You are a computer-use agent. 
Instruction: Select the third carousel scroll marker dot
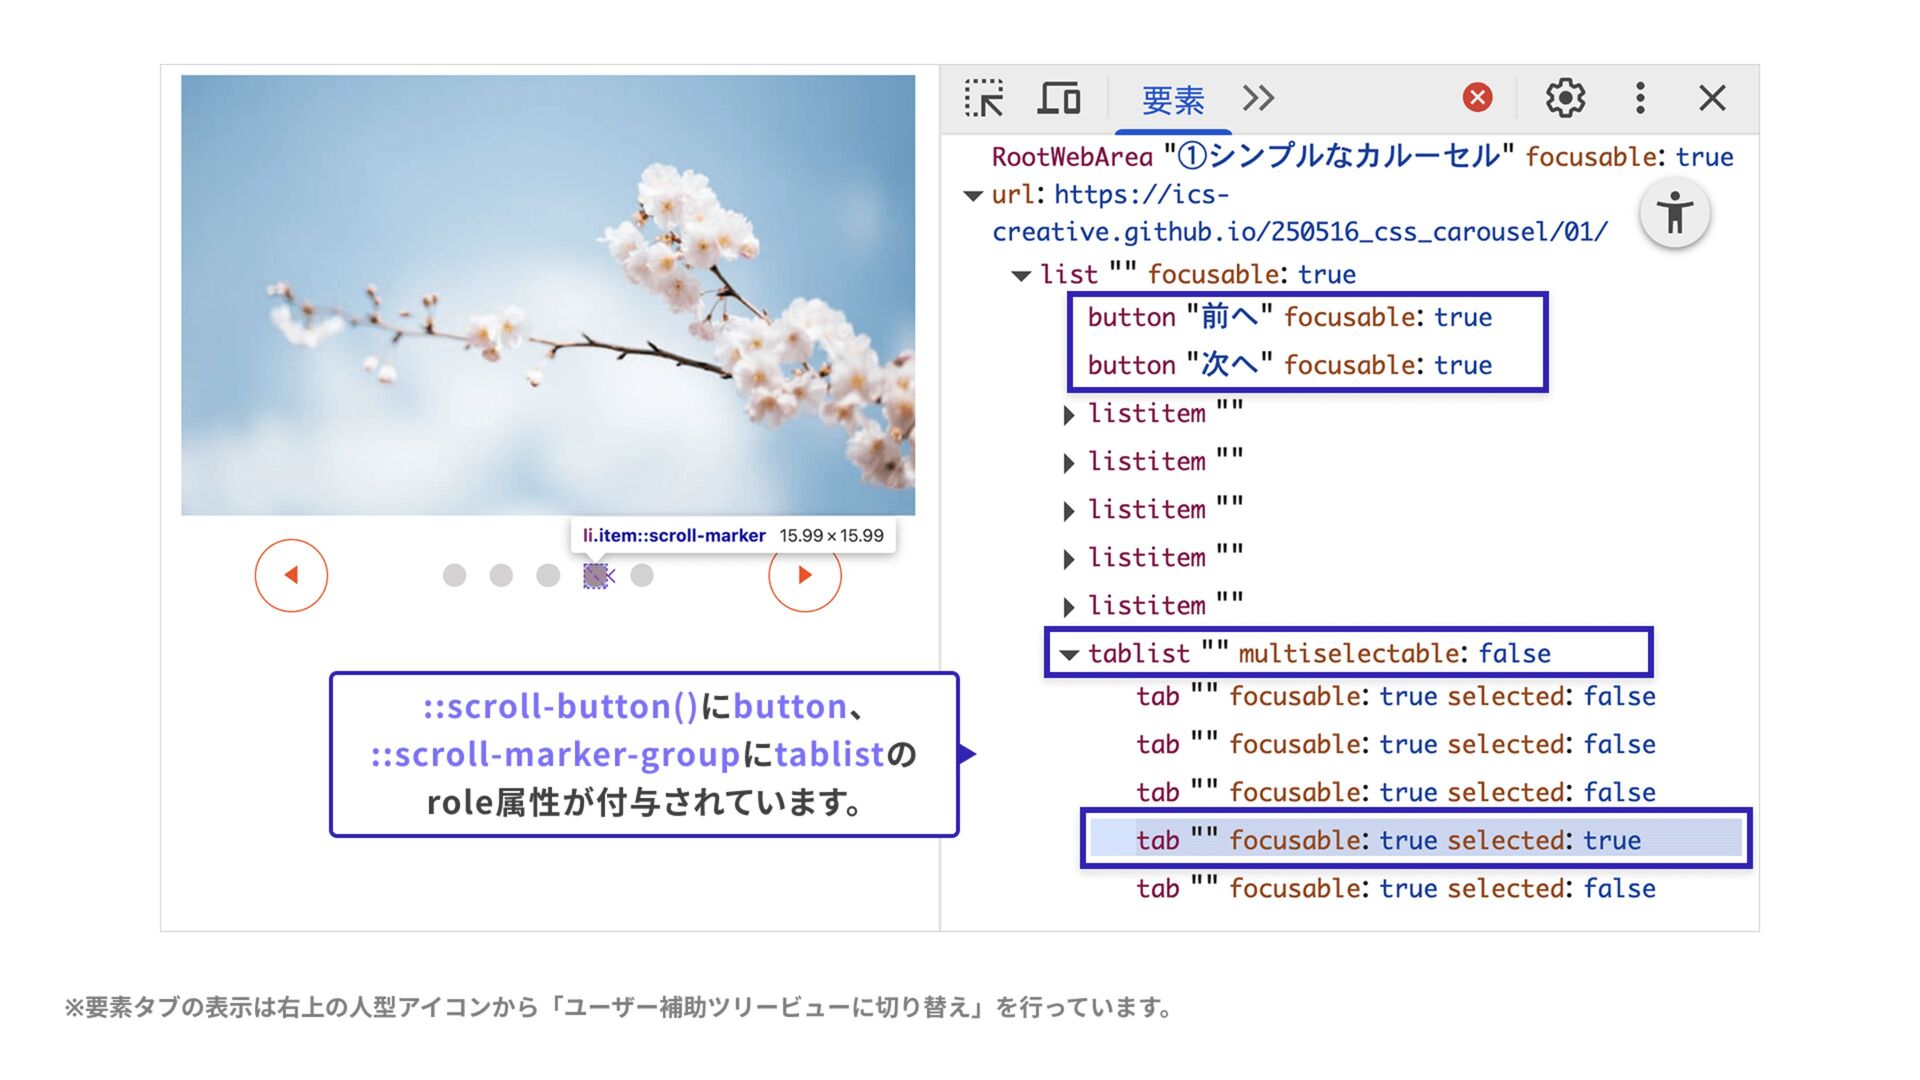click(x=548, y=575)
